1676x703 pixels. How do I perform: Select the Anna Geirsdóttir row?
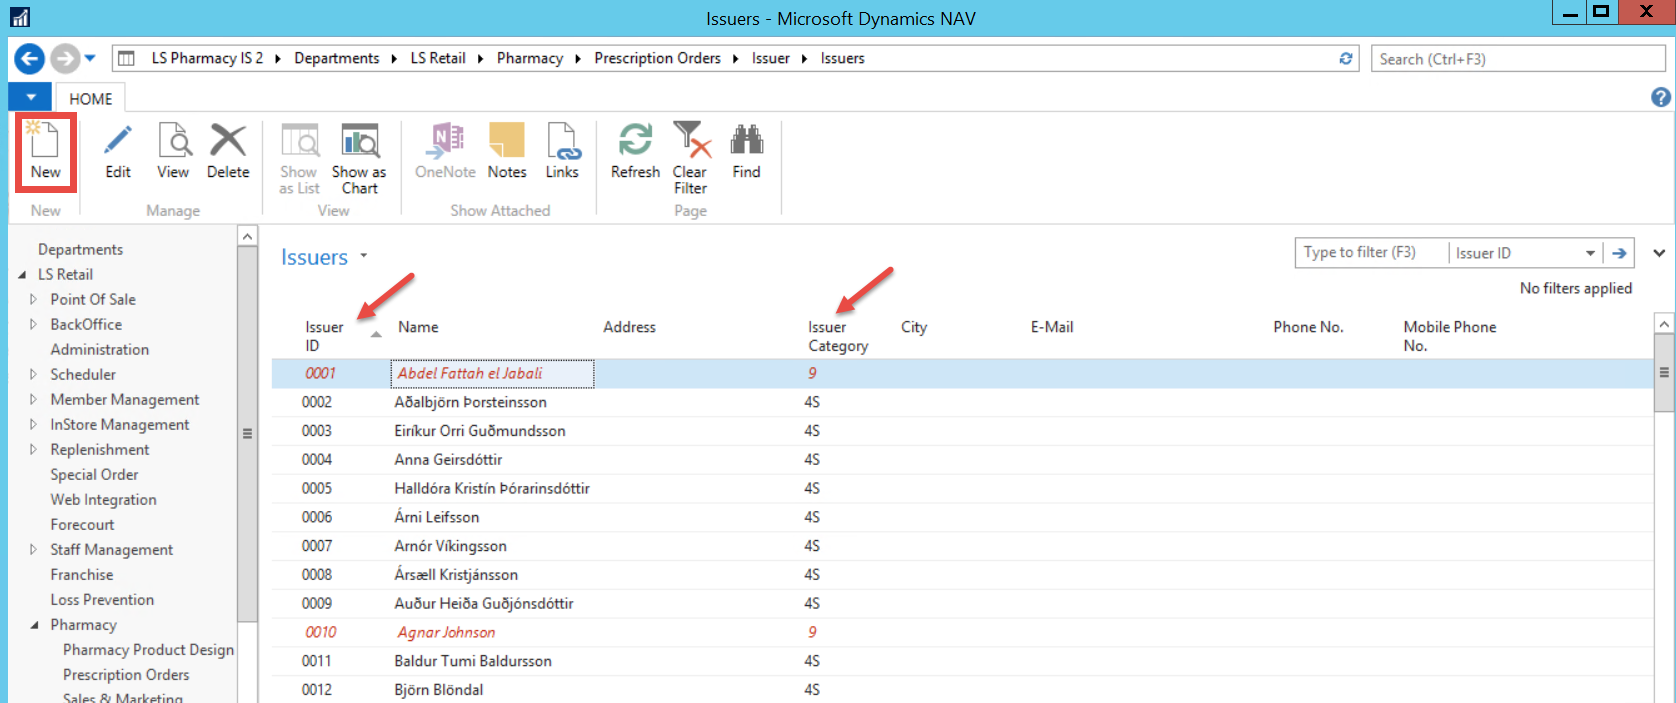click(448, 460)
